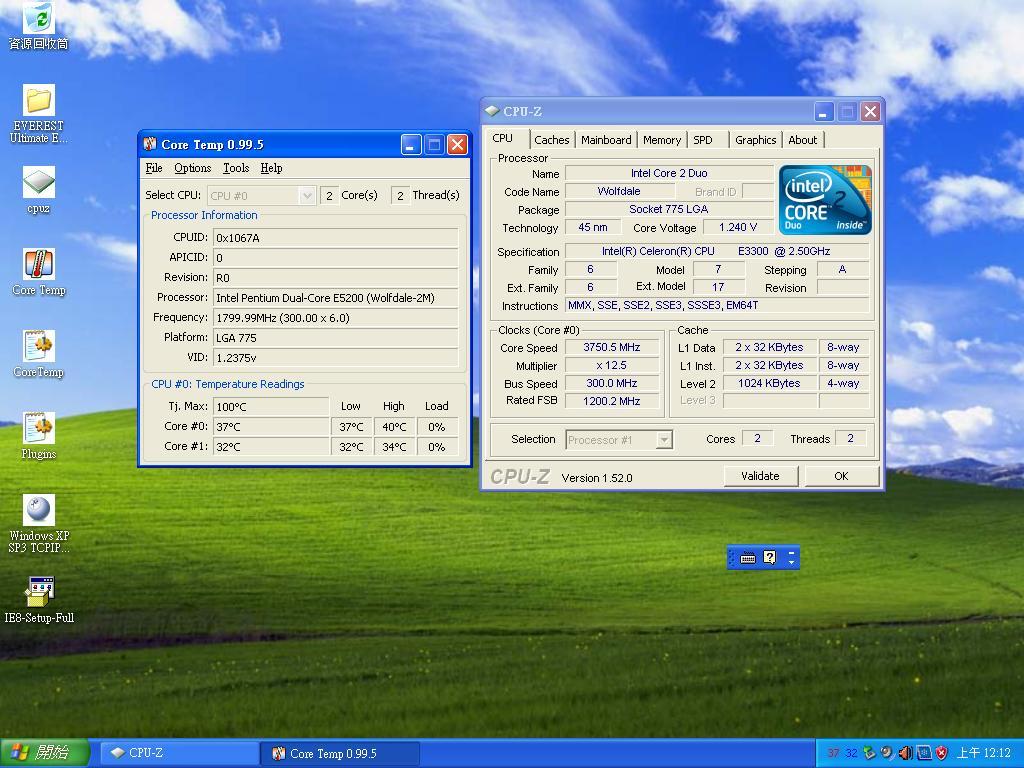The height and width of the screenshot is (768, 1024).
Task: Click the Multiplier value x 12.5
Action: pos(612,365)
